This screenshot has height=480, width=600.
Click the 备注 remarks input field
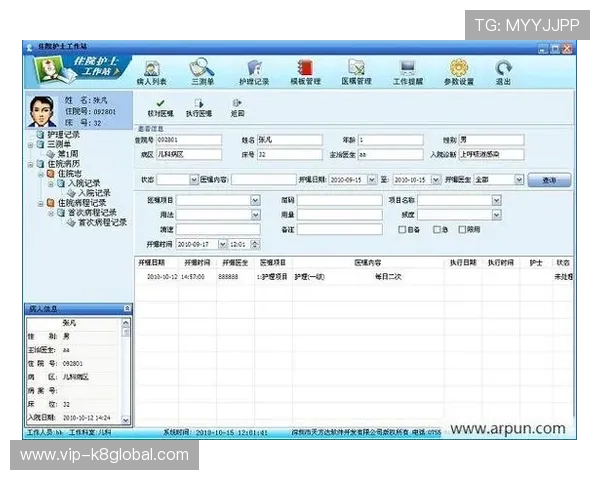[340, 229]
